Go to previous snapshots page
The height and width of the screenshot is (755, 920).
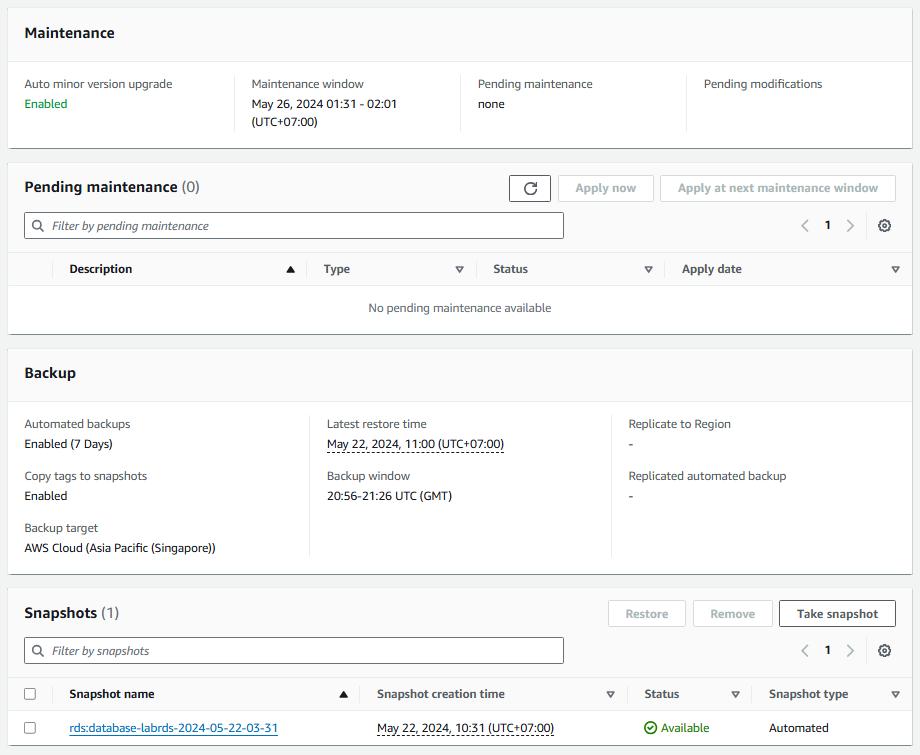[x=805, y=651]
